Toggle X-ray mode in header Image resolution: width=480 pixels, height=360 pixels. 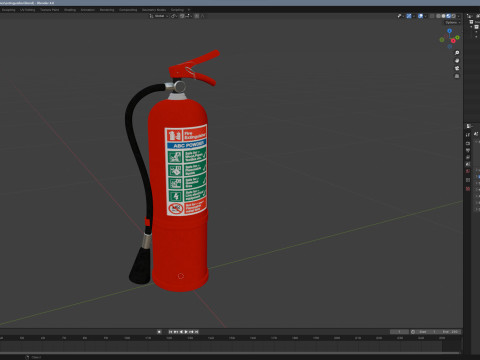pos(432,16)
